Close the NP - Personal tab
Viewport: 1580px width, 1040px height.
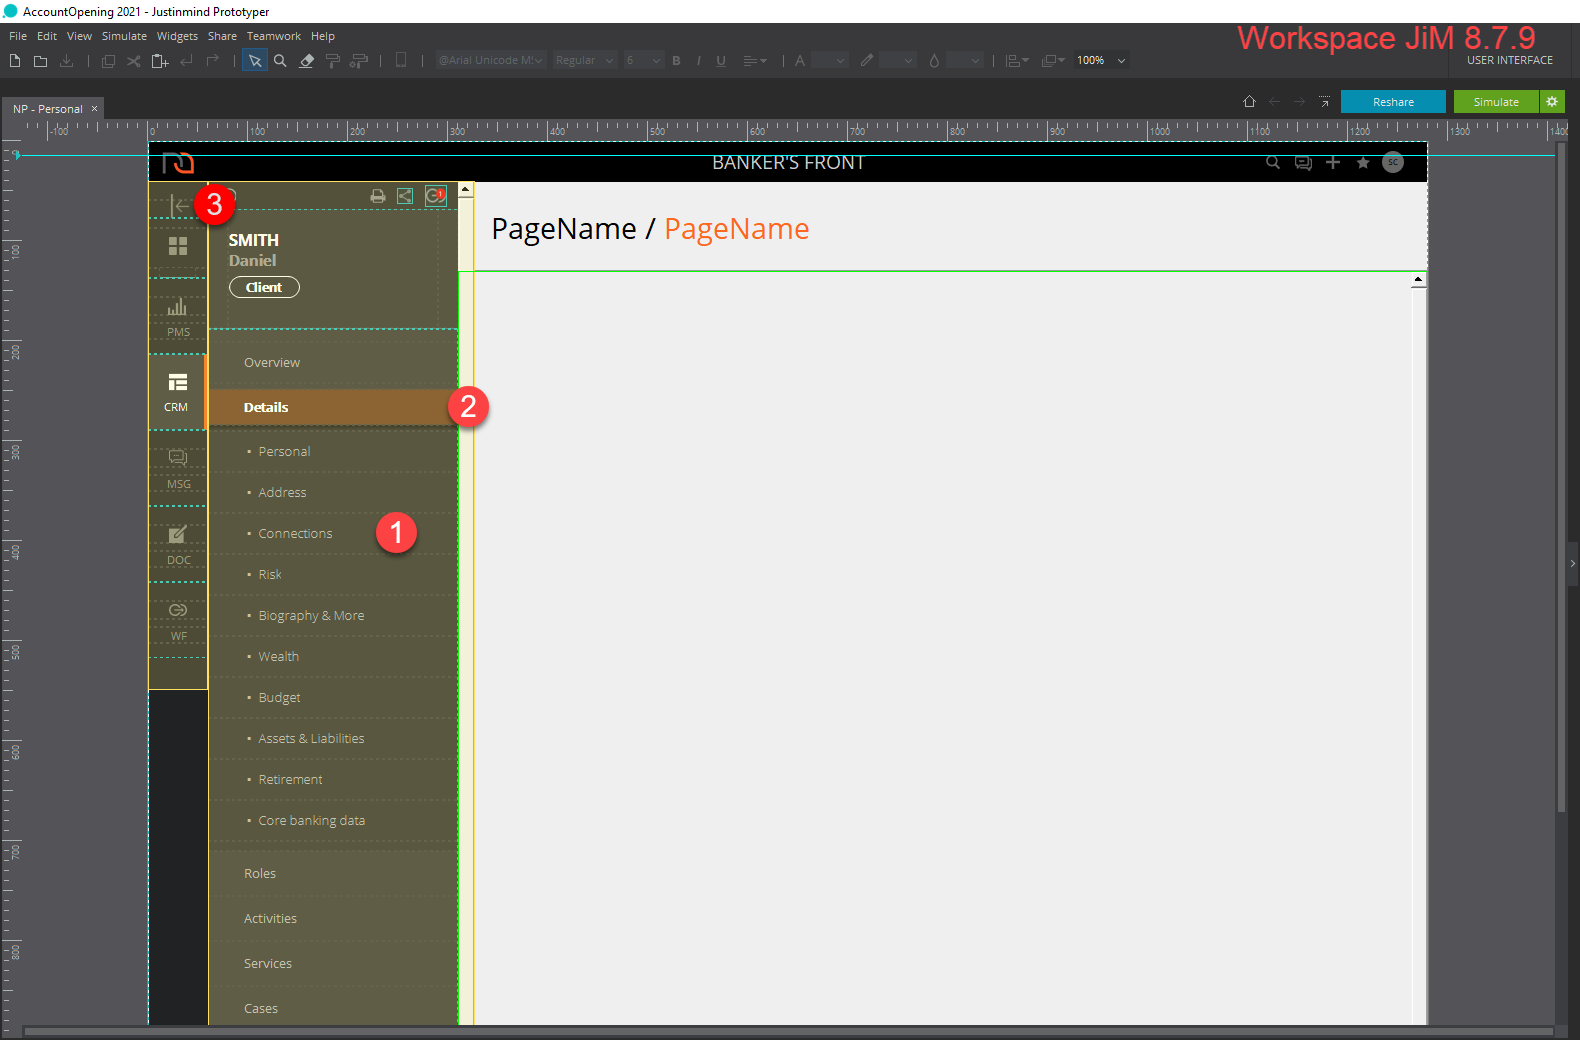click(95, 109)
